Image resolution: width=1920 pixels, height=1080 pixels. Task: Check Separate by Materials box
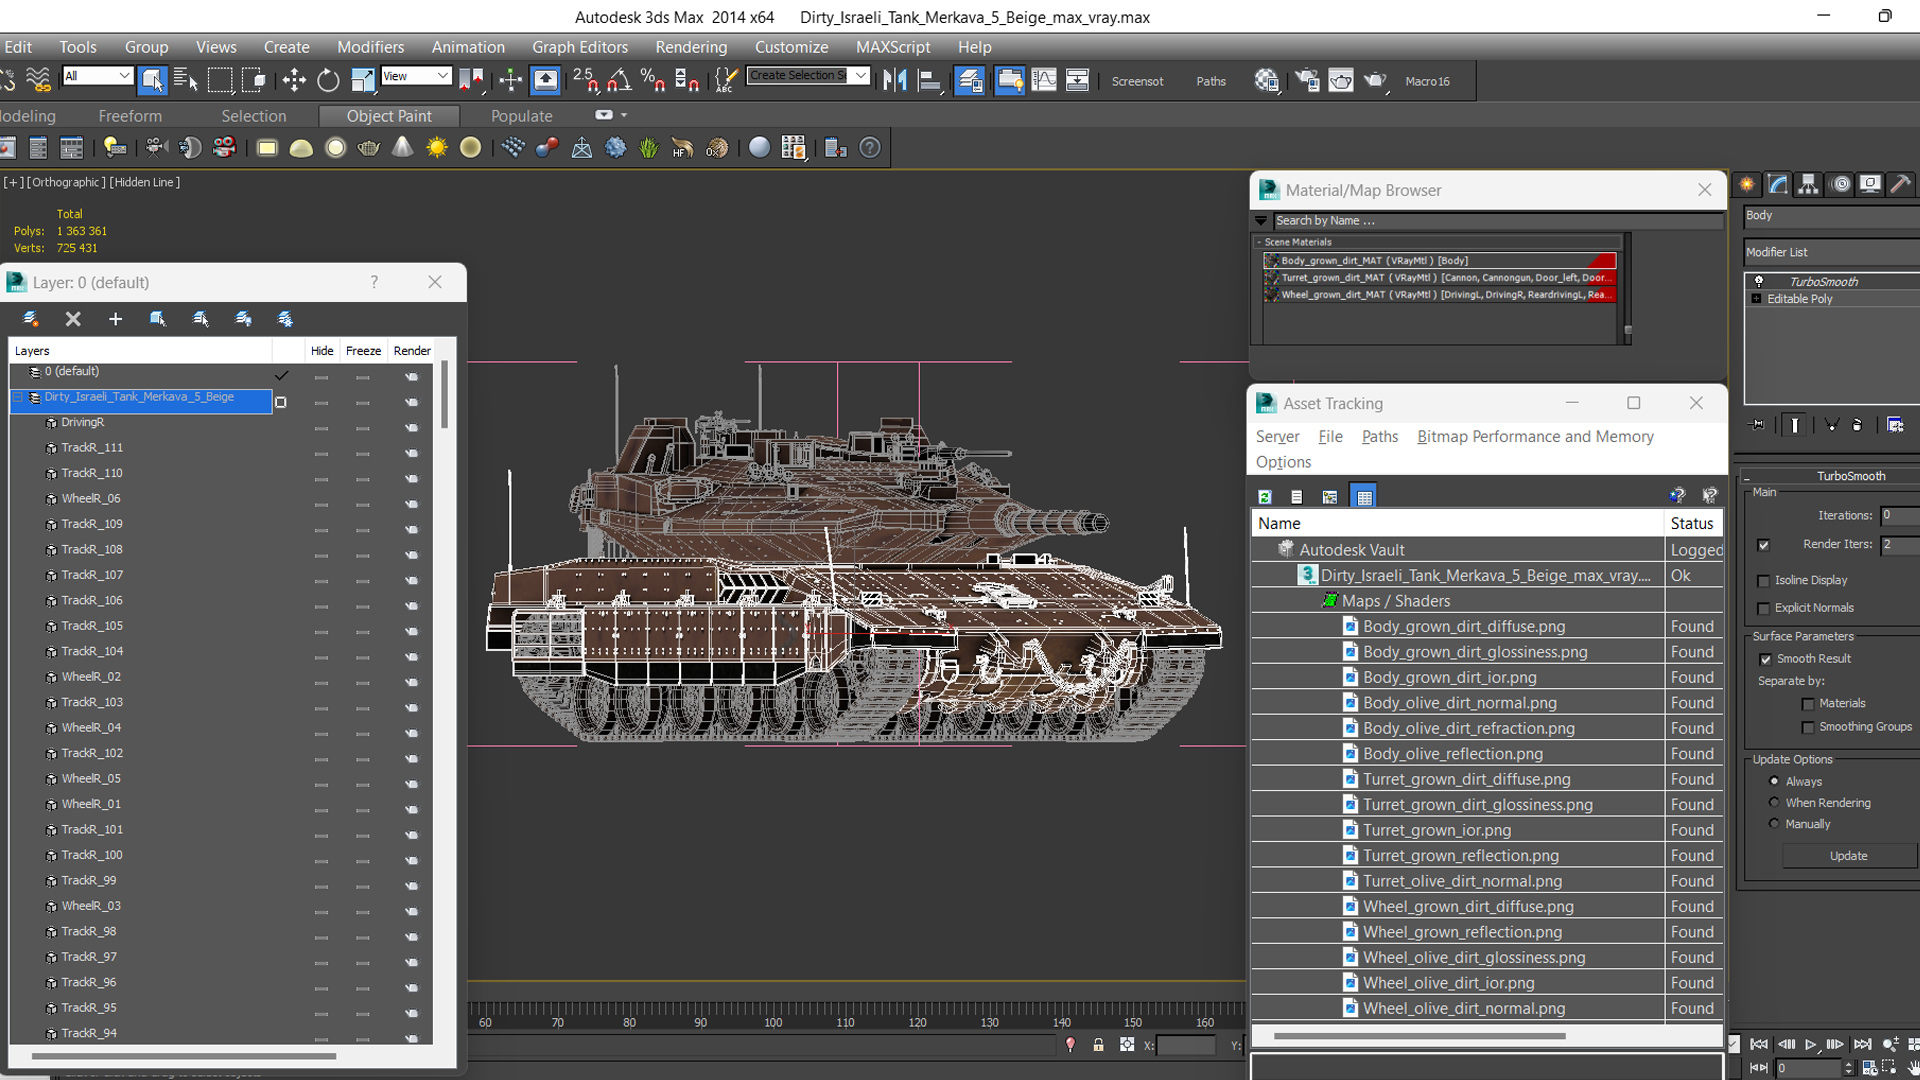pyautogui.click(x=1808, y=704)
